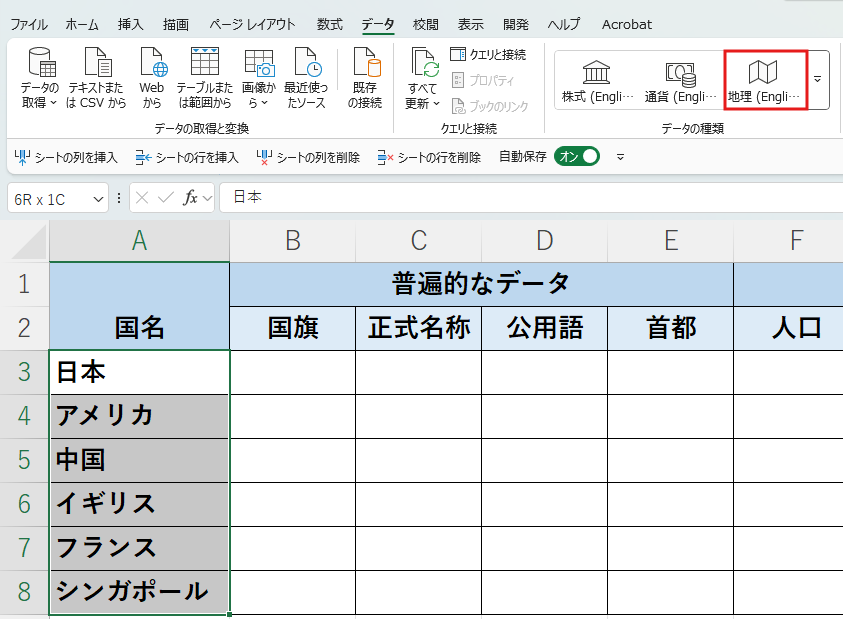Click シートの列を削除 command
This screenshot has height=619, width=843.
click(308, 157)
